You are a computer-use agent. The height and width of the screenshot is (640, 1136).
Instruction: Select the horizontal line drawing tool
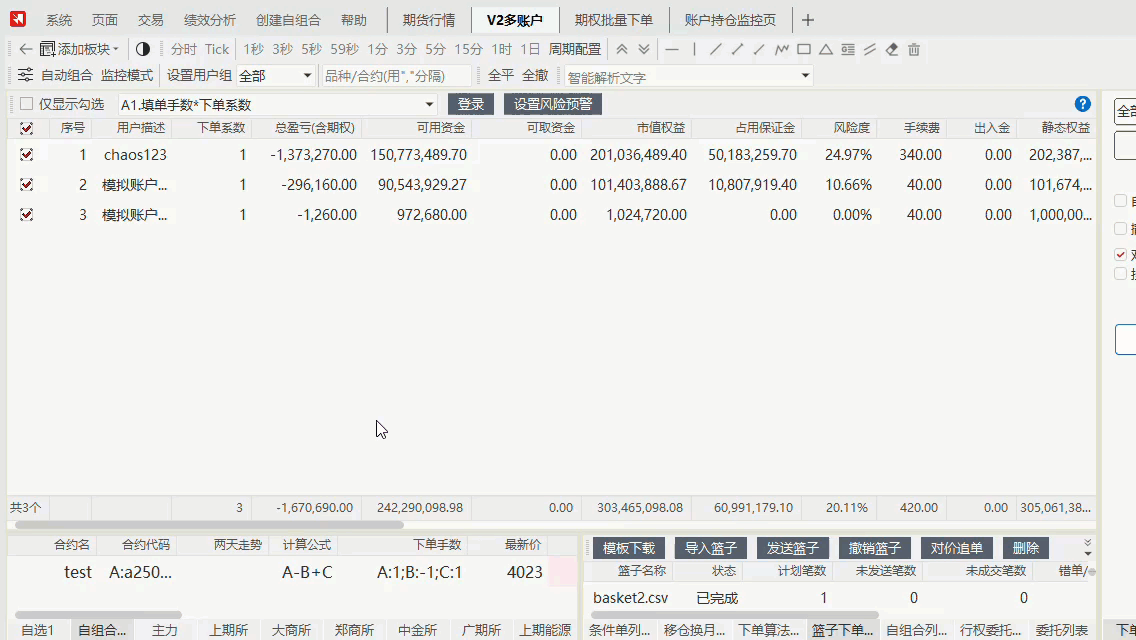(672, 49)
